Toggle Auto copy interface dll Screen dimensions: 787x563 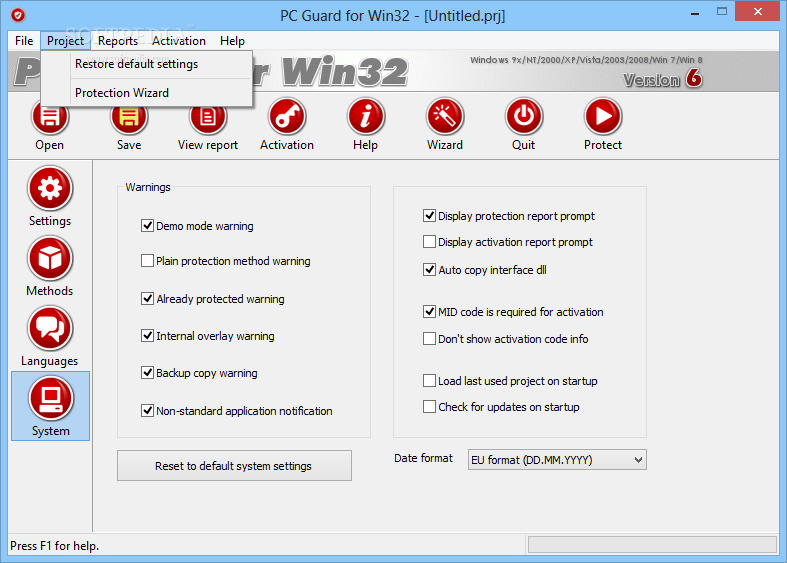(429, 270)
